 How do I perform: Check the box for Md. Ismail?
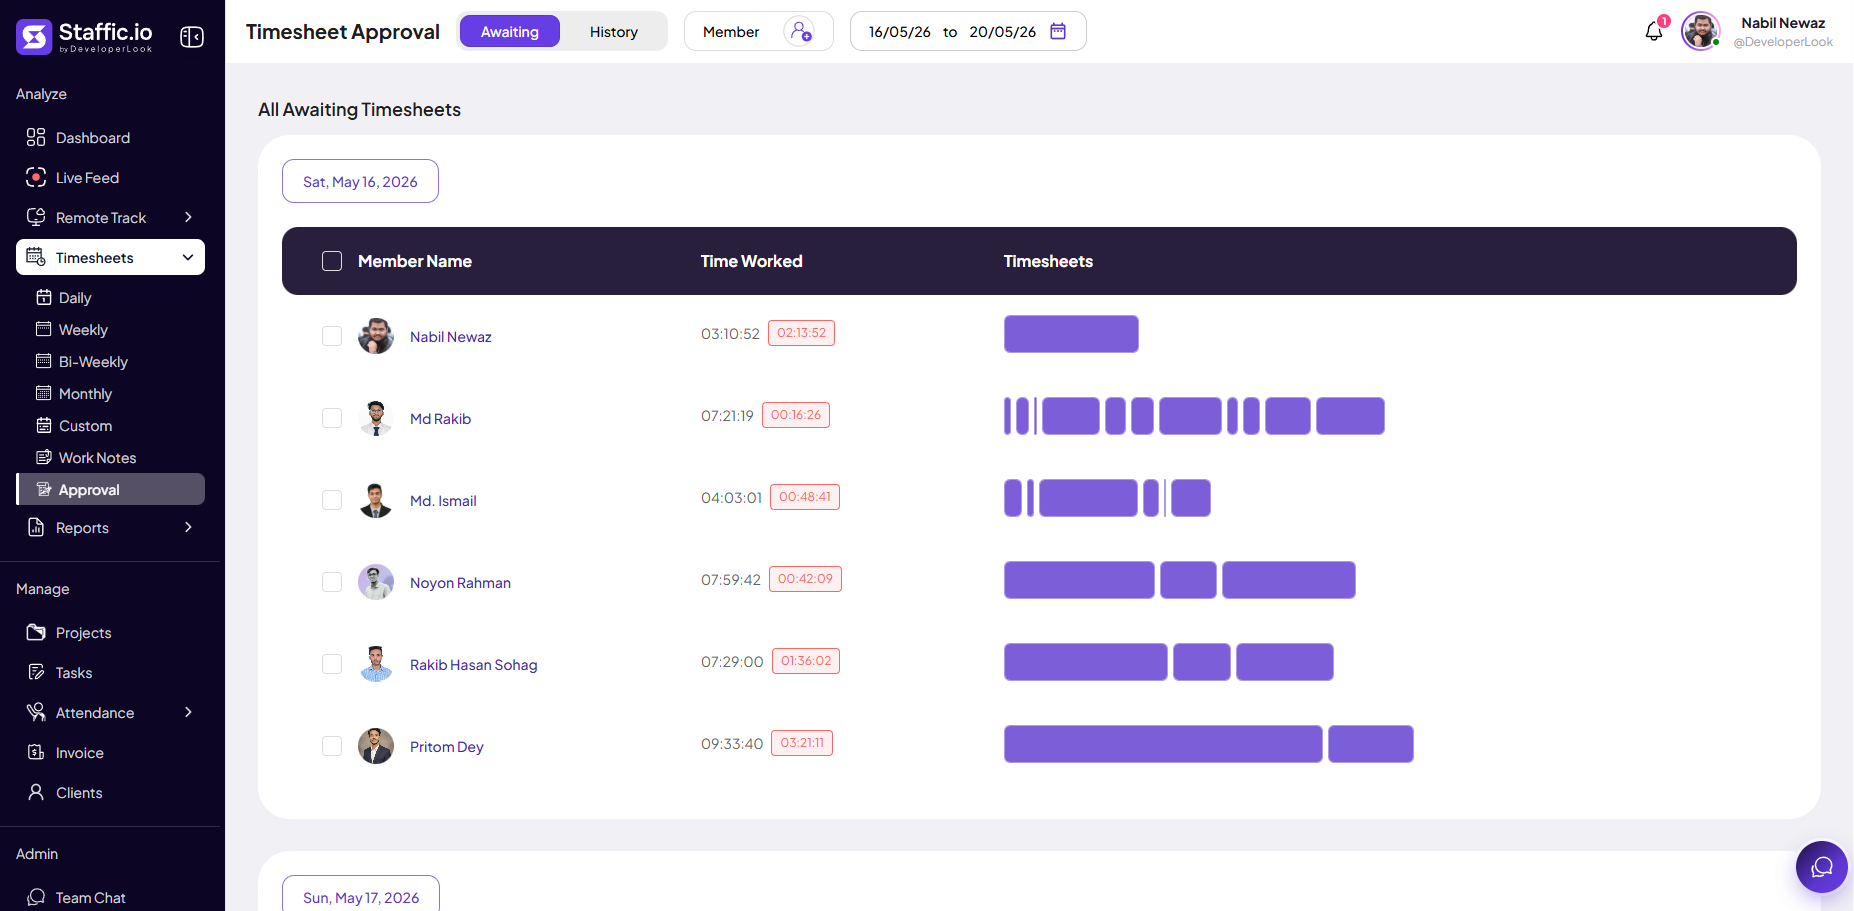click(332, 500)
